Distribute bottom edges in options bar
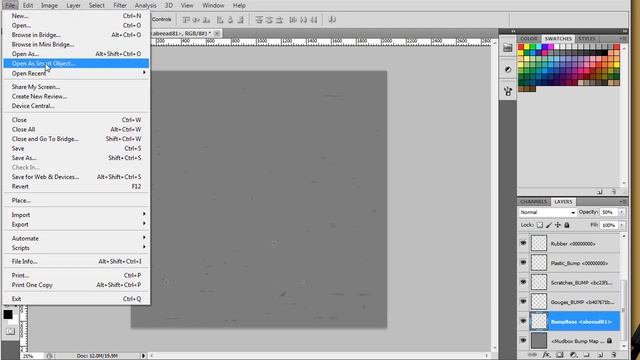Viewport: 640px width, 360px height. [279, 20]
